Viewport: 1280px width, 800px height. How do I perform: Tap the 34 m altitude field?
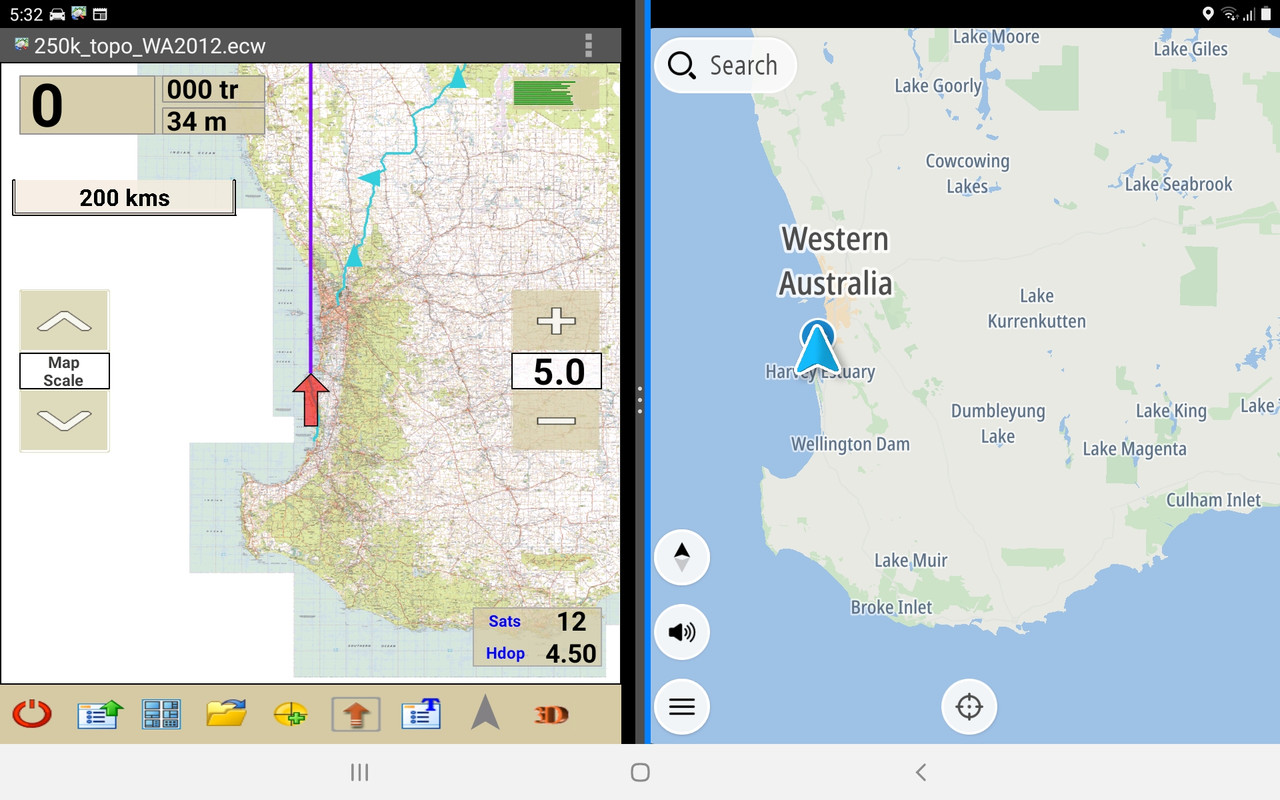(213, 121)
